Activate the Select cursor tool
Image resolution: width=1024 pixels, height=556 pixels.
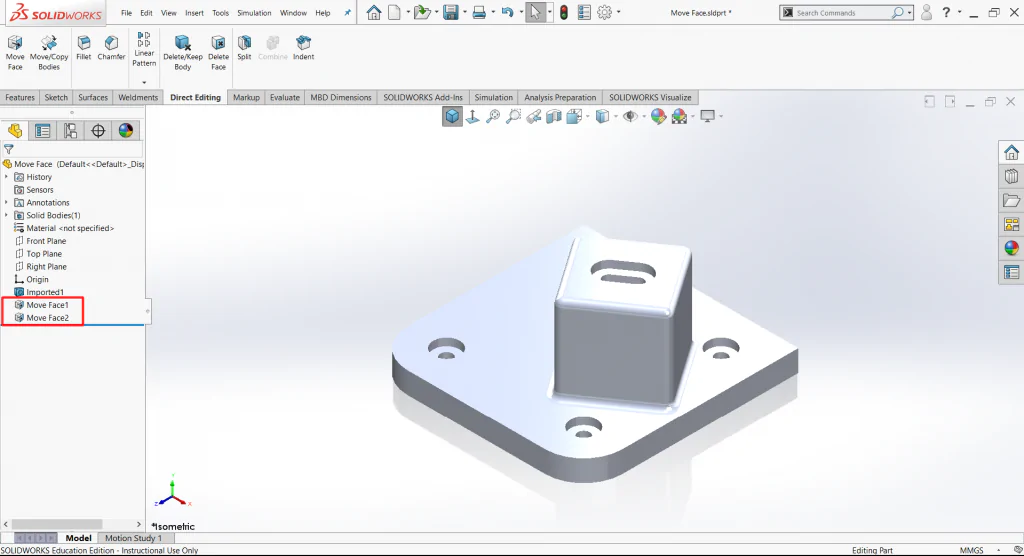535,12
